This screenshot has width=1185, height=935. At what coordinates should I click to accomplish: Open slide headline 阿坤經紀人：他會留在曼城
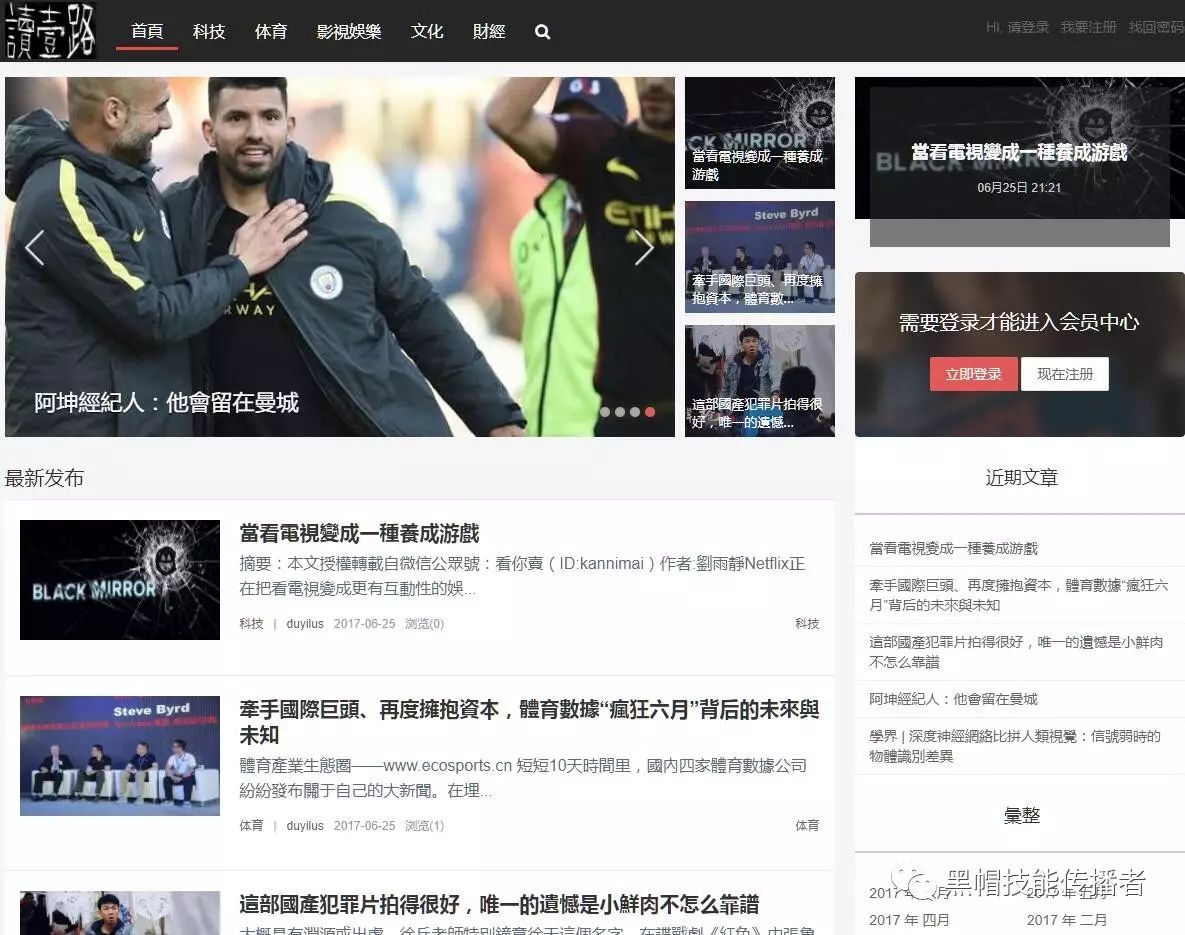point(166,402)
